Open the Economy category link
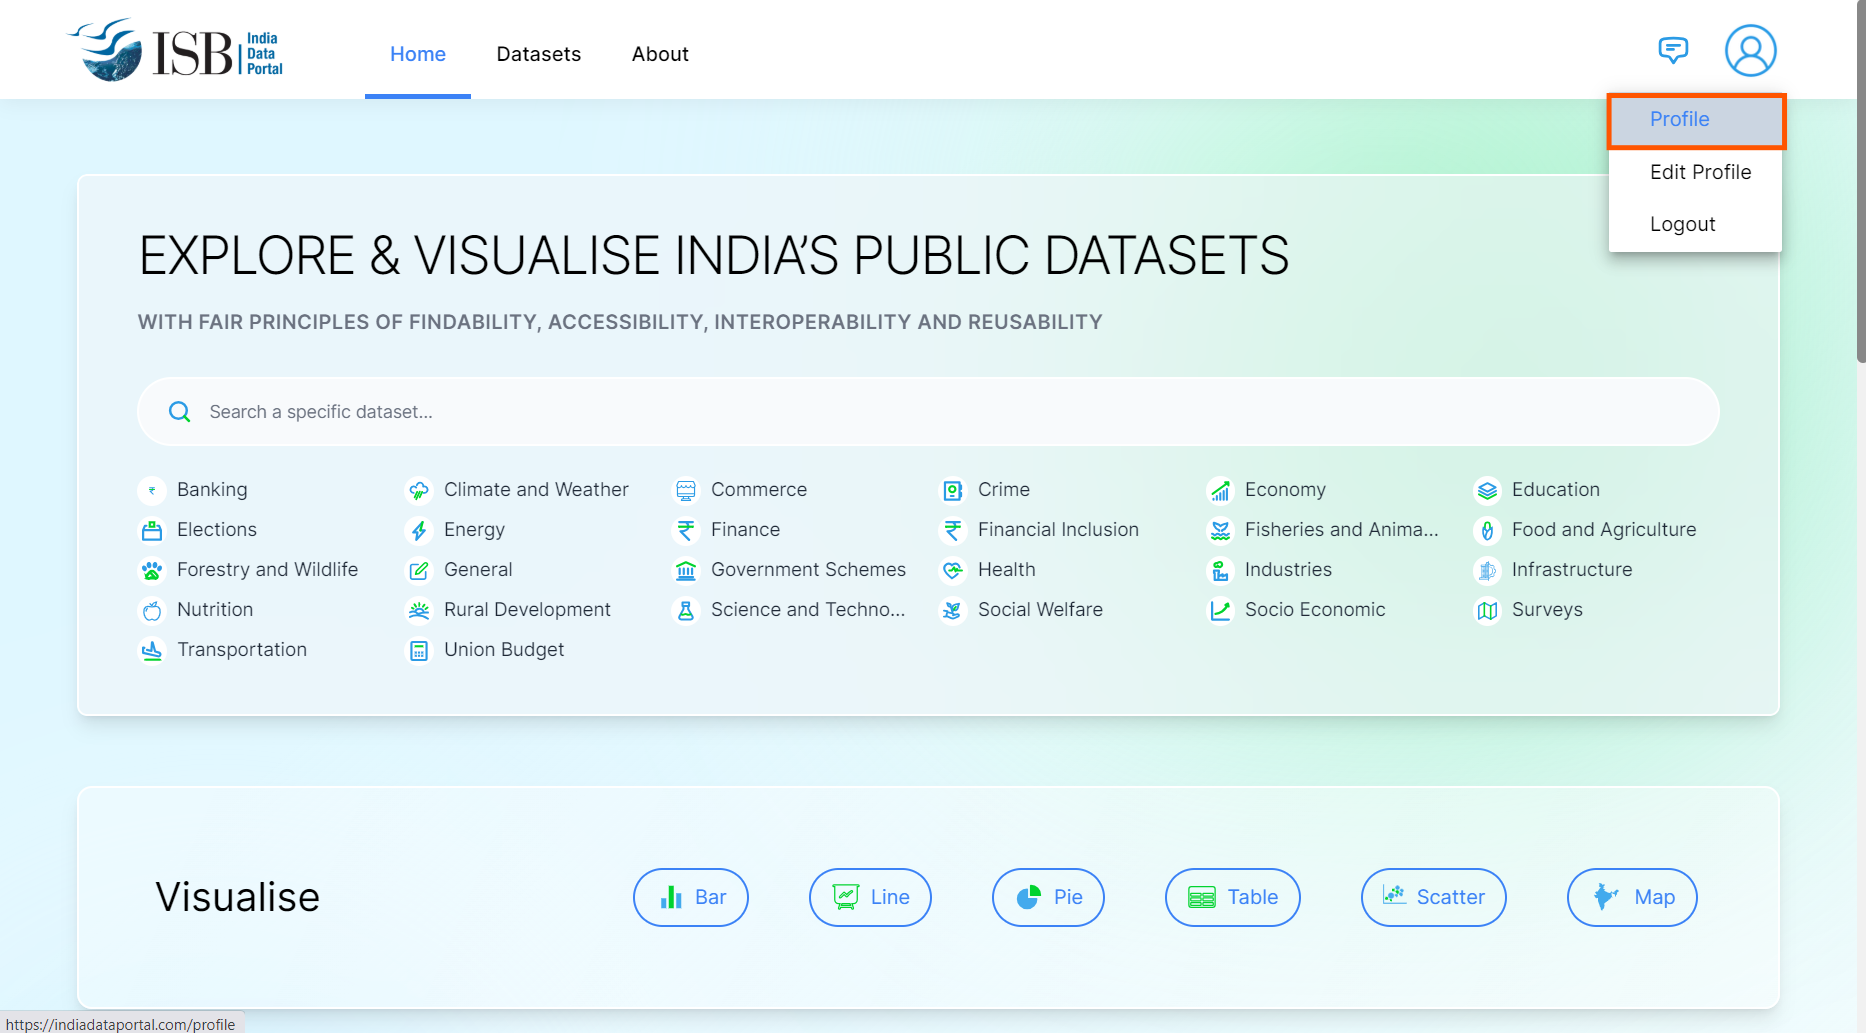This screenshot has width=1866, height=1033. pos(1285,490)
